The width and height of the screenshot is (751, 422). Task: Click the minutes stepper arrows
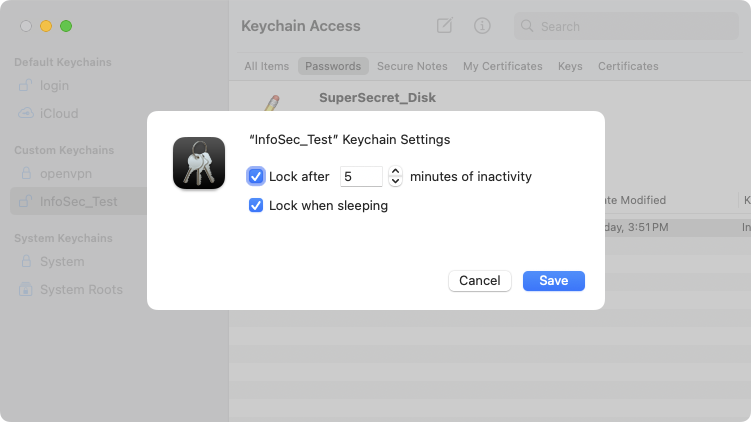tap(395, 177)
